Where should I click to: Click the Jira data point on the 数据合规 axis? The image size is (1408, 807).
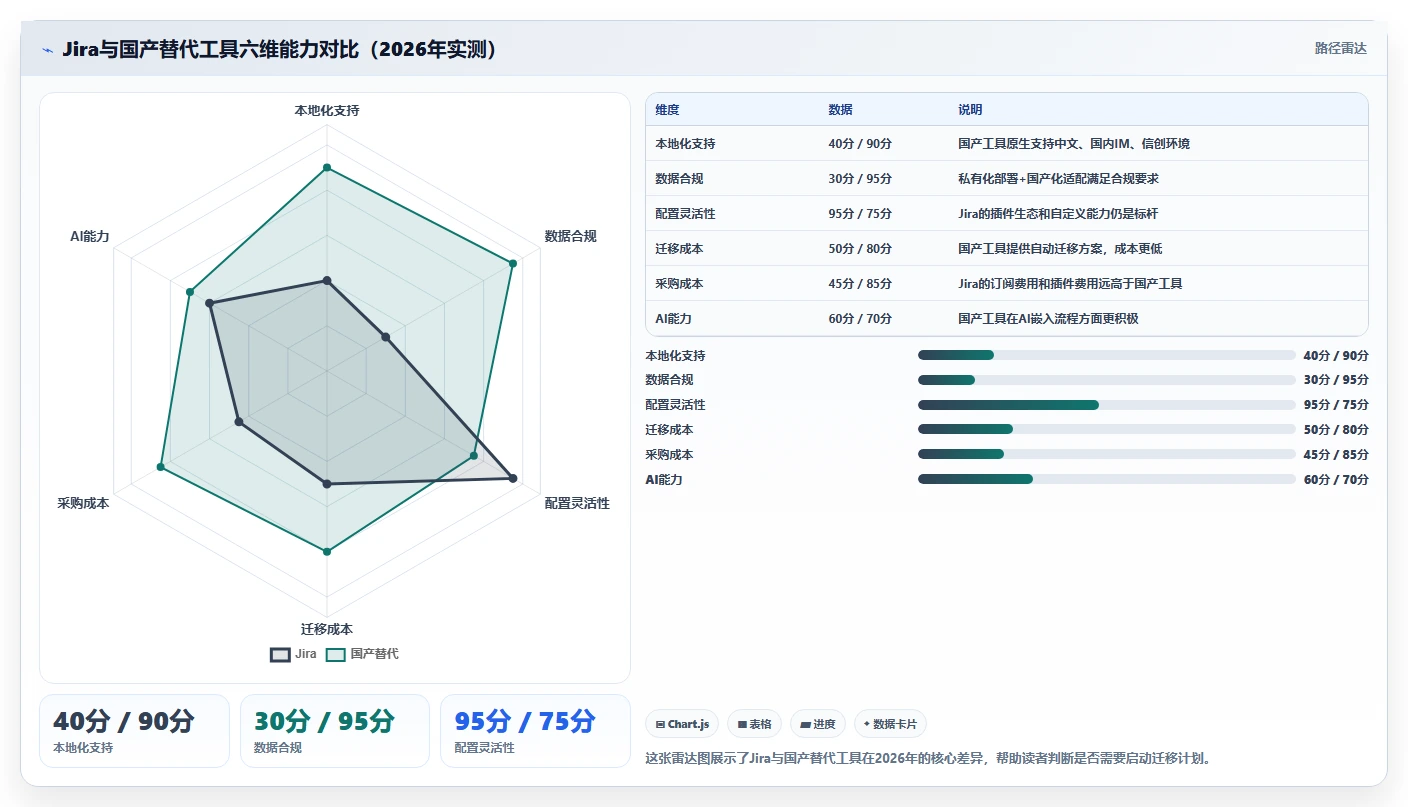pyautogui.click(x=385, y=338)
